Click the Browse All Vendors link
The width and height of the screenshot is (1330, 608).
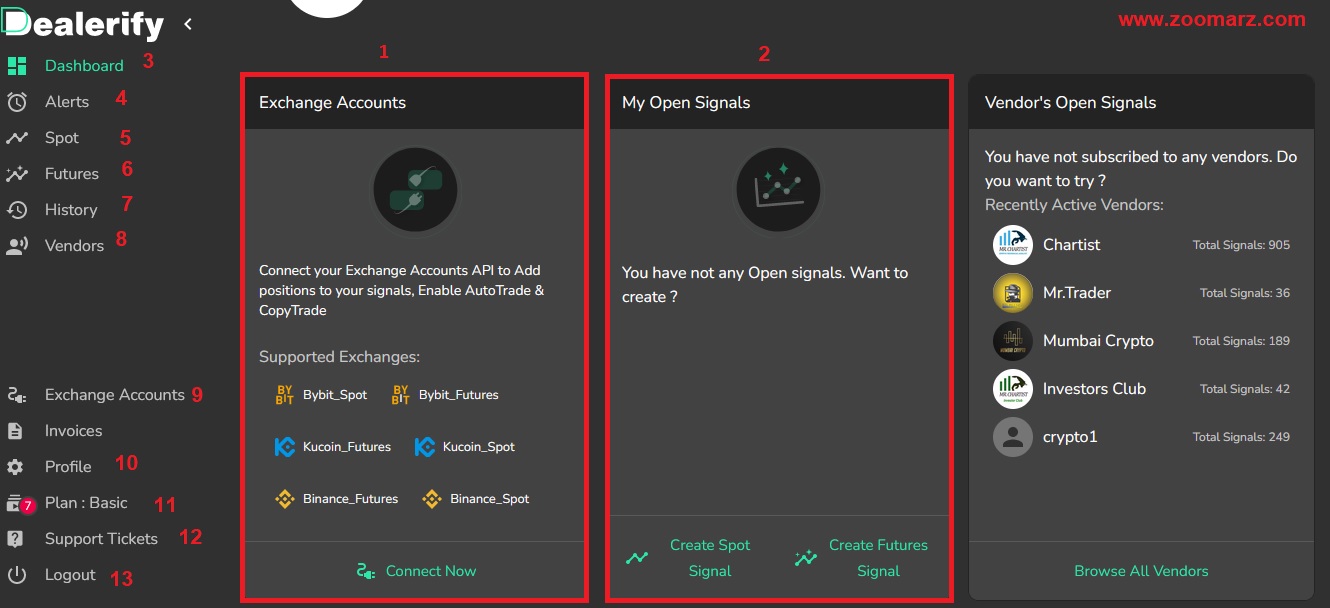click(x=1141, y=571)
